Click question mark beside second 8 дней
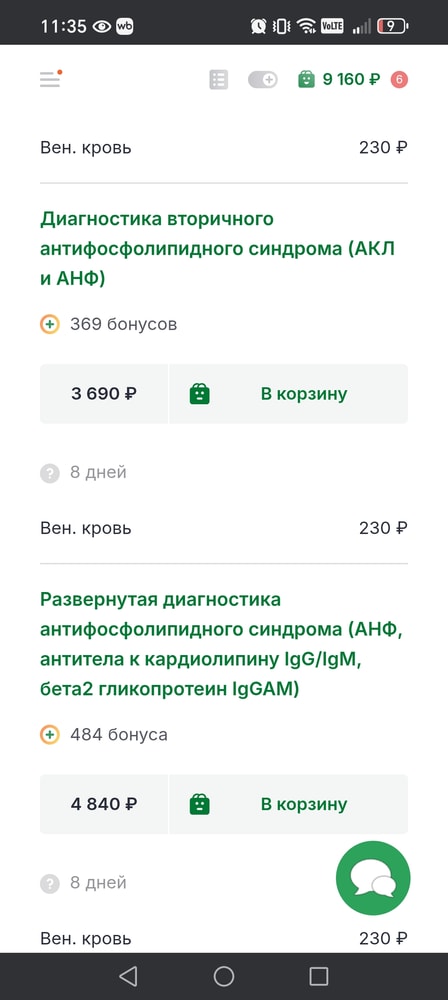The width and height of the screenshot is (448, 1000). click(50, 883)
